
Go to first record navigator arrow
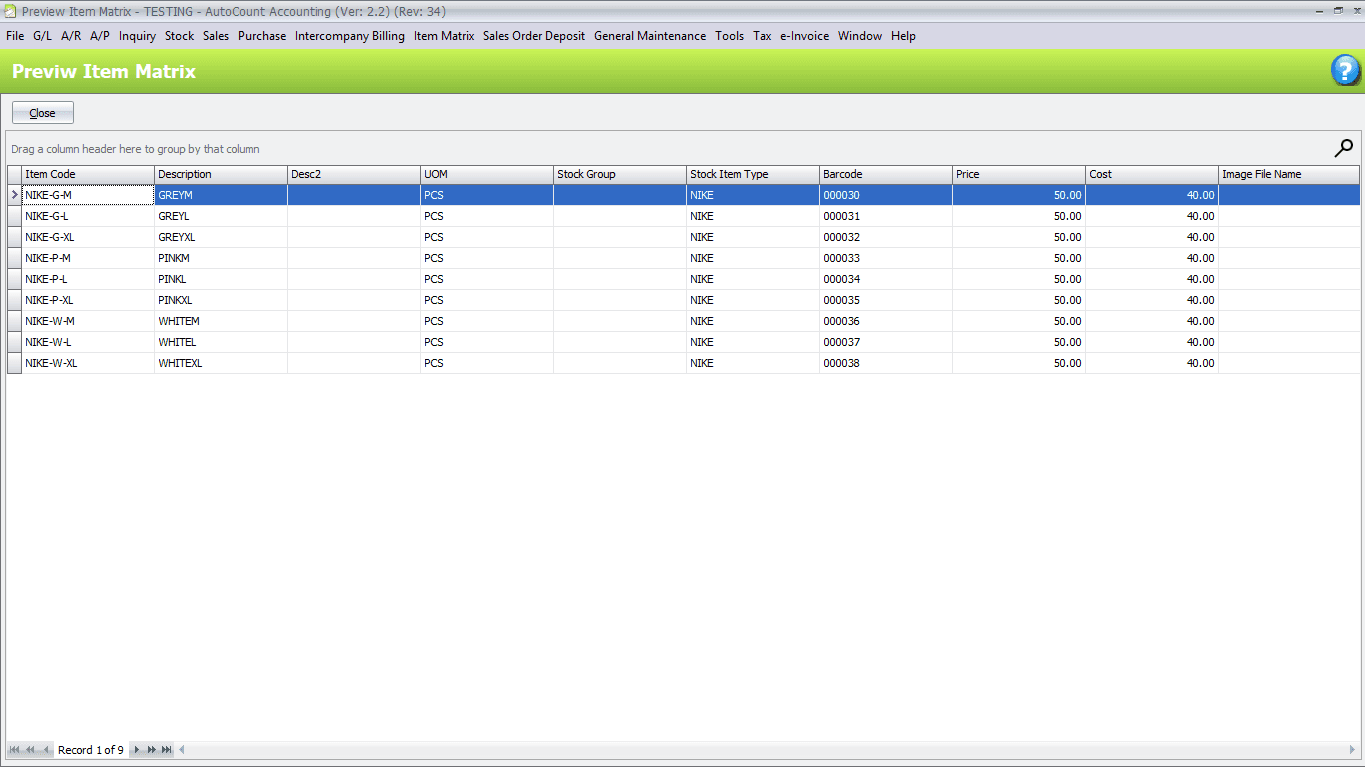15,750
